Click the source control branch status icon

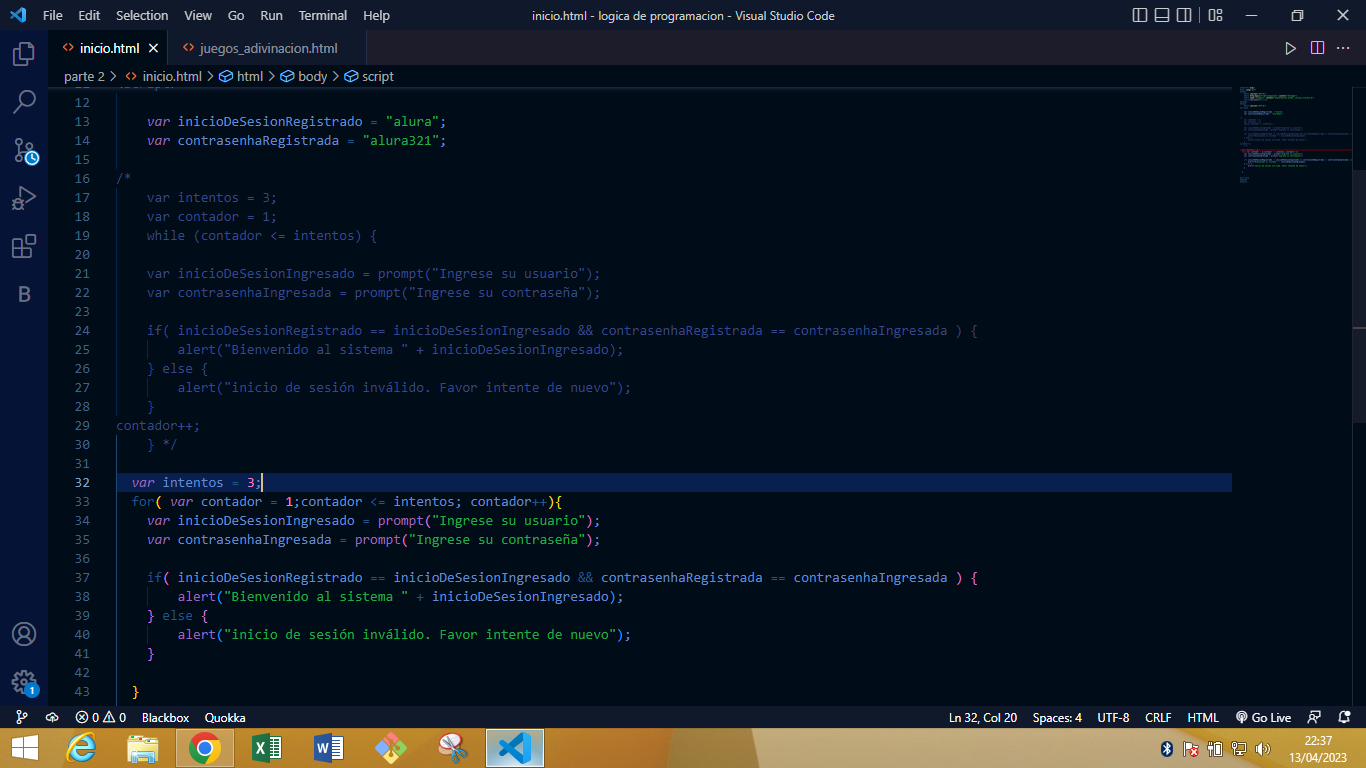tap(22, 717)
